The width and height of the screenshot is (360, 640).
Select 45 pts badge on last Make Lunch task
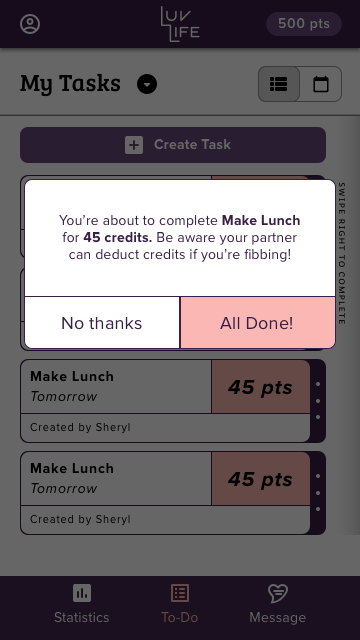point(260,479)
